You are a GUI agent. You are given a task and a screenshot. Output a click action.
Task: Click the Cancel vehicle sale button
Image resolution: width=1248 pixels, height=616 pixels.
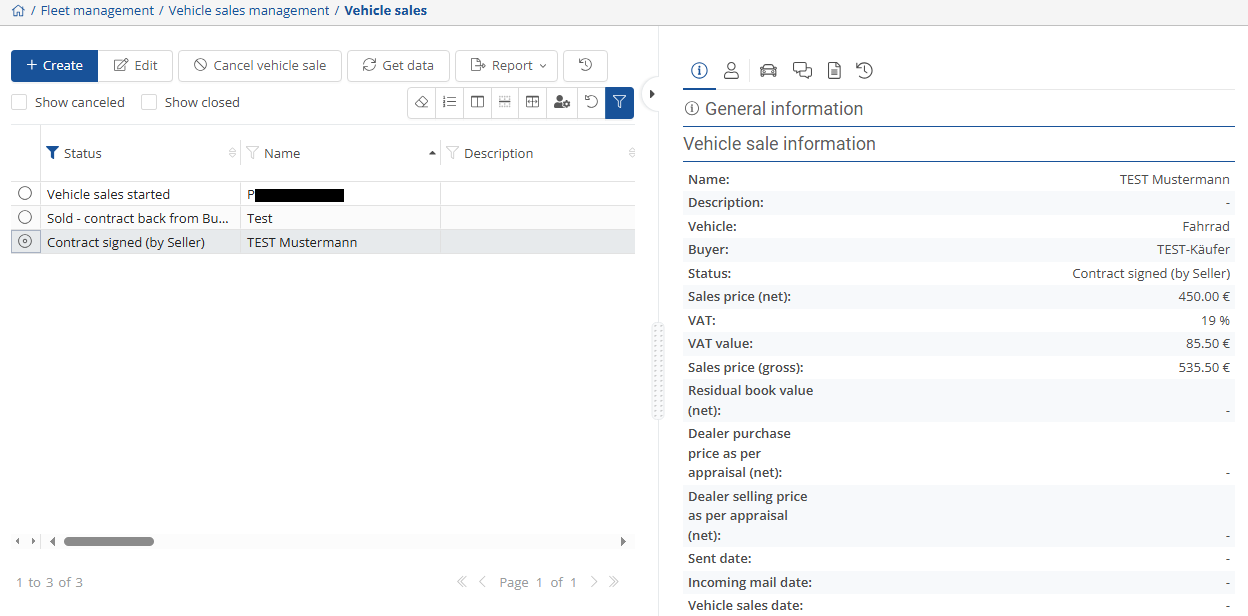pyautogui.click(x=260, y=66)
